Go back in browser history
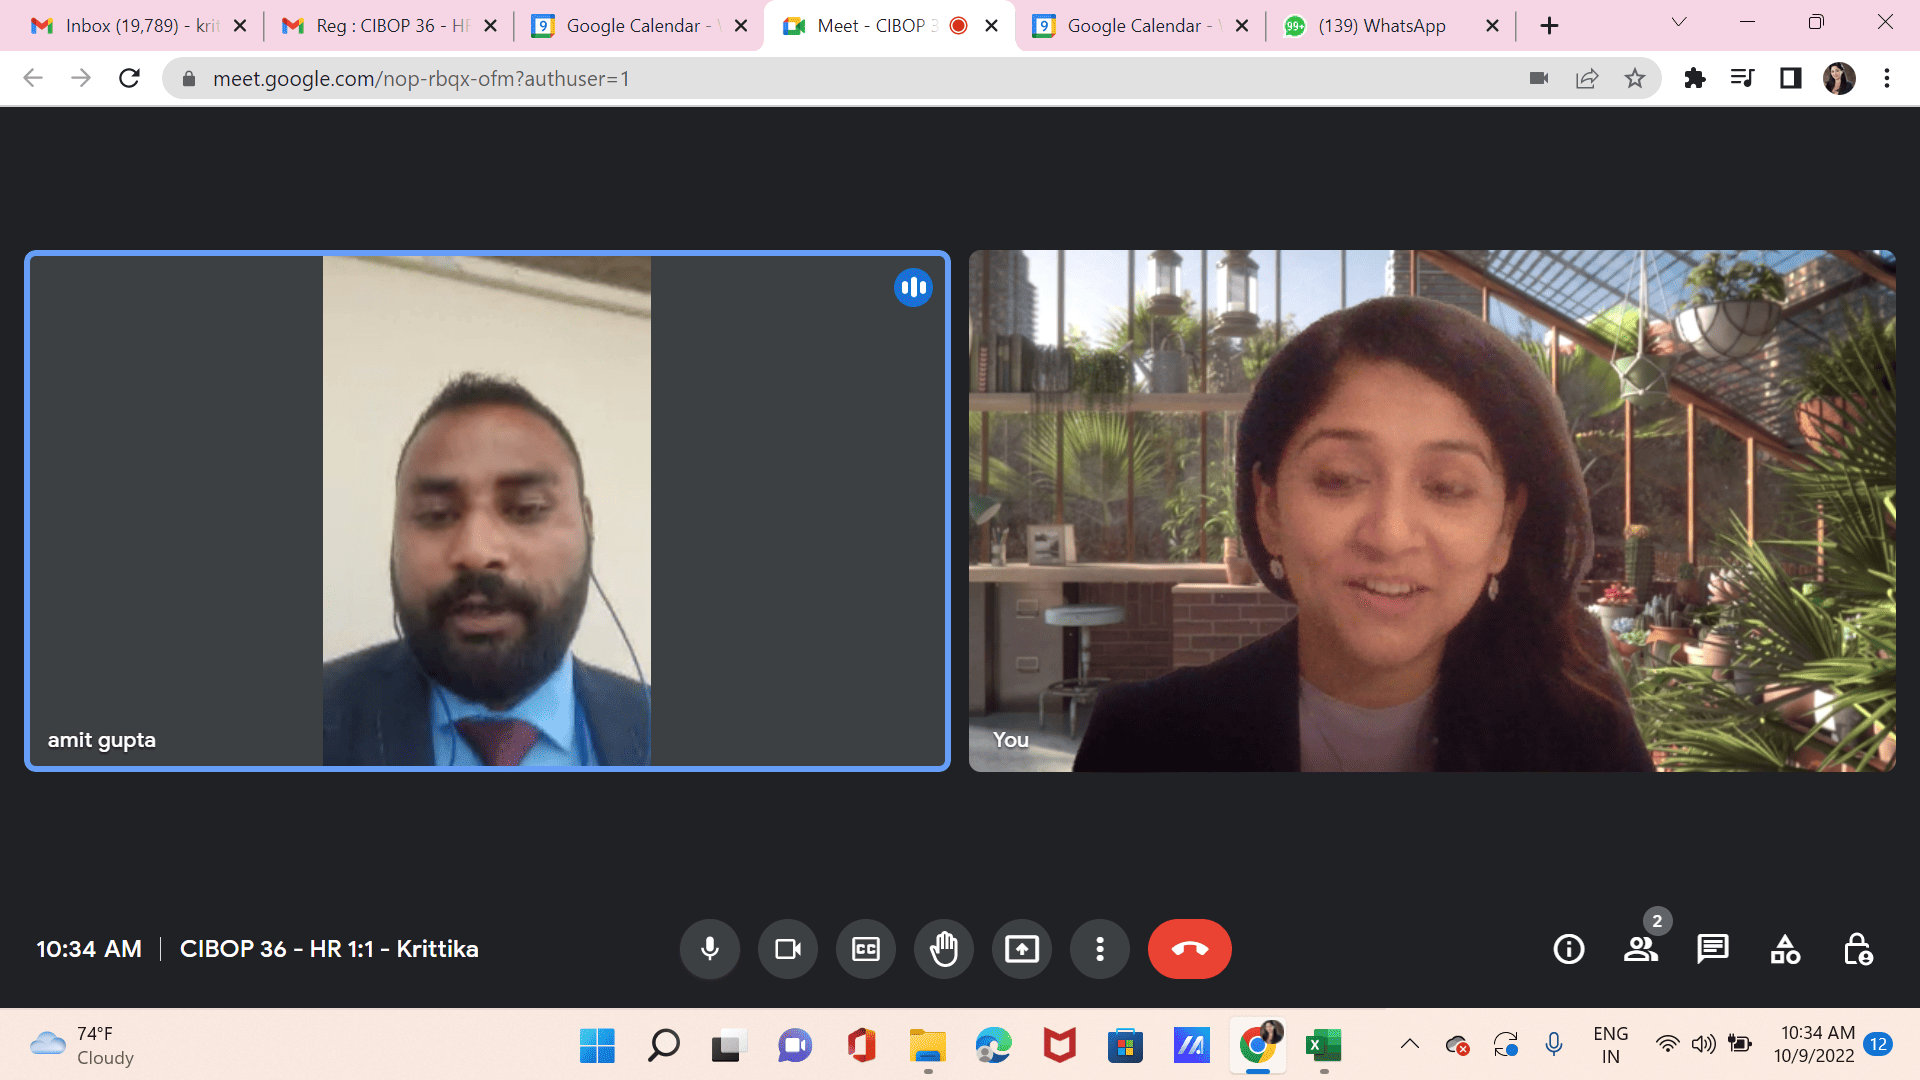Image resolution: width=1920 pixels, height=1080 pixels. [33, 78]
